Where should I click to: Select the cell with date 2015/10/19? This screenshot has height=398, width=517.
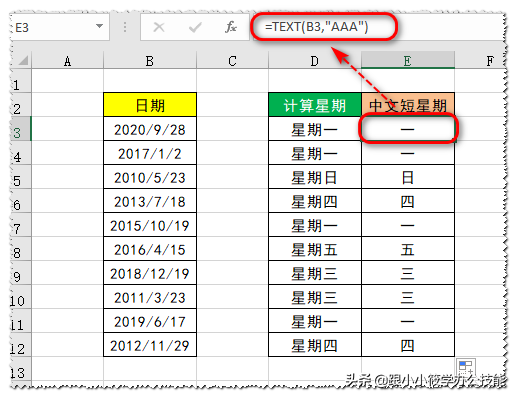pos(150,225)
